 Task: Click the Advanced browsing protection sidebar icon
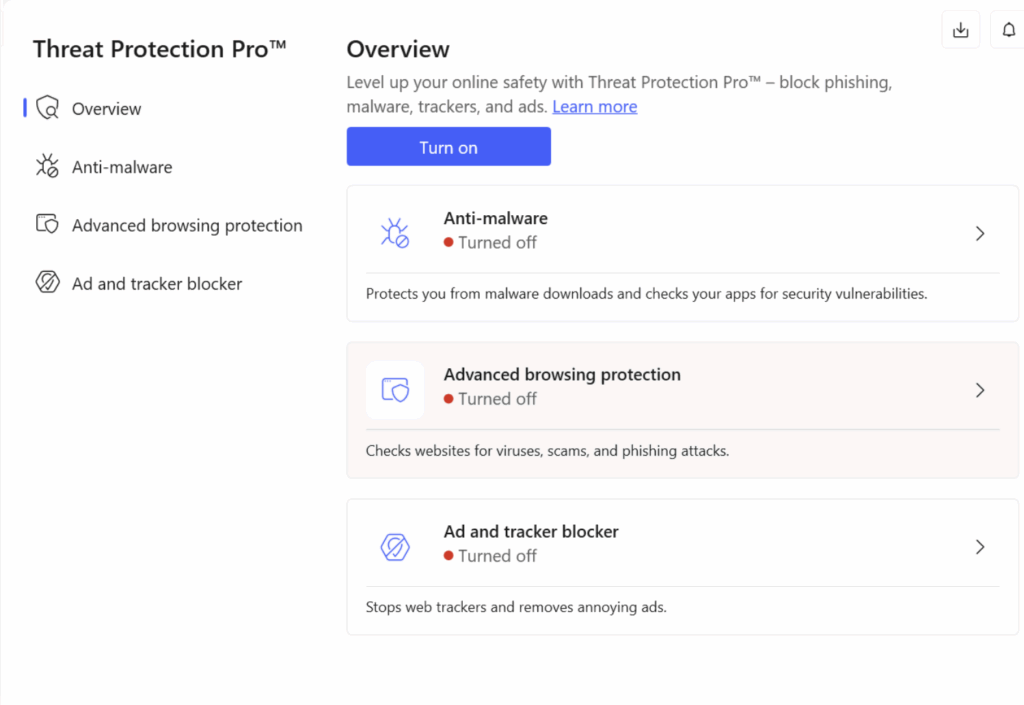[x=47, y=225]
